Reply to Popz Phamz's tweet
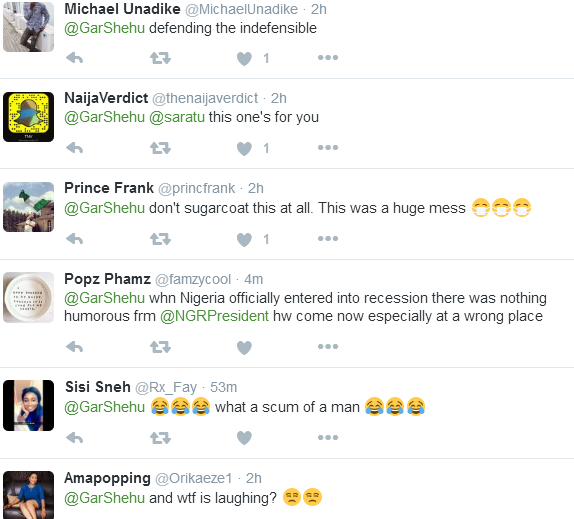 pos(75,347)
